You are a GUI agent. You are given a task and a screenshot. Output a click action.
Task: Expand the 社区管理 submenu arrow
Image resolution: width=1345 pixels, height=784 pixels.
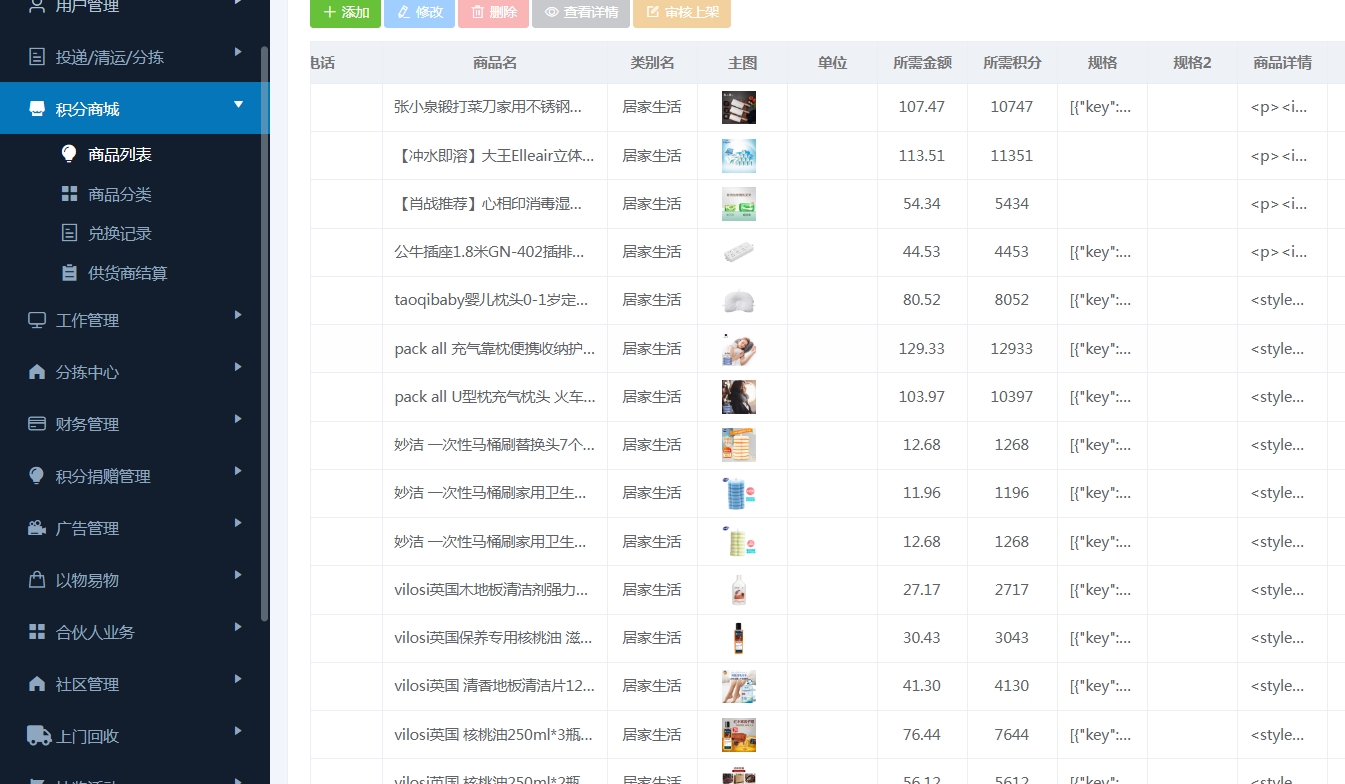(238, 679)
